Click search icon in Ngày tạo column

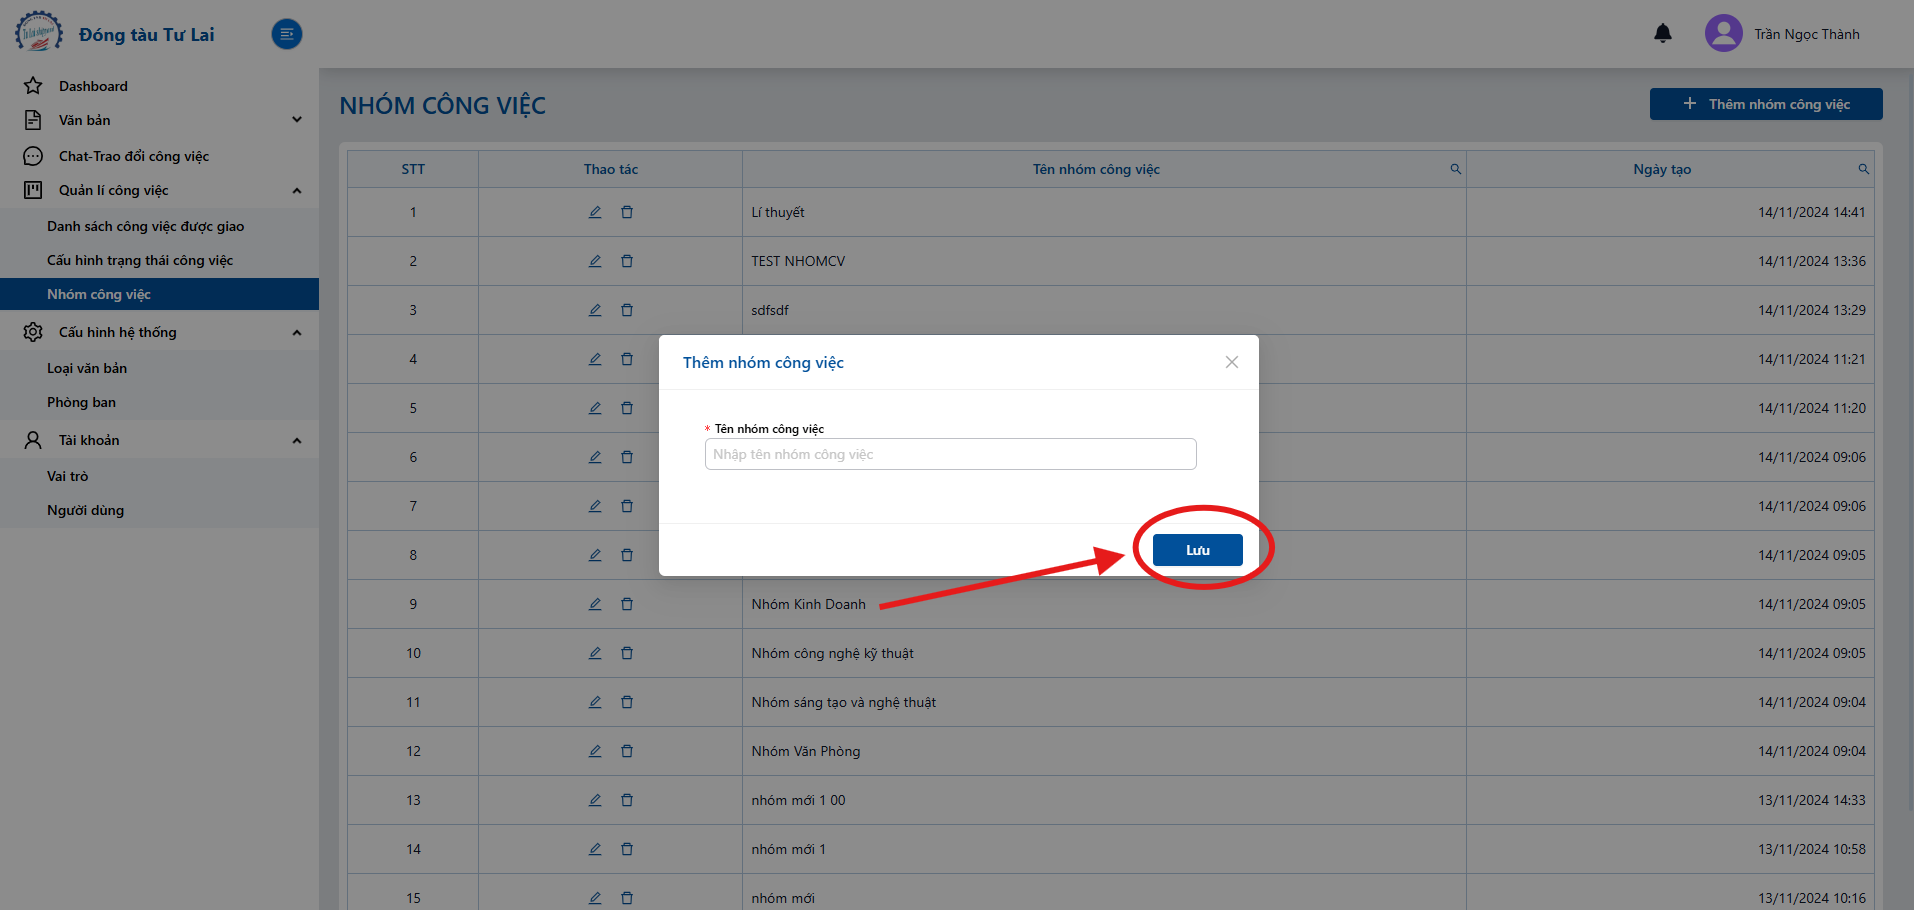tap(1864, 169)
